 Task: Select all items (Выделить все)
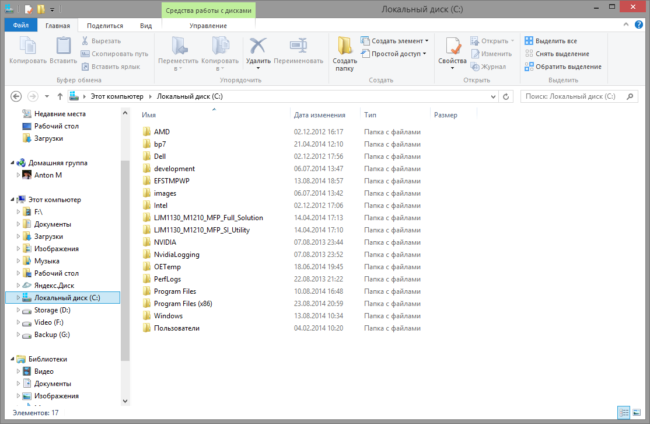tap(551, 41)
